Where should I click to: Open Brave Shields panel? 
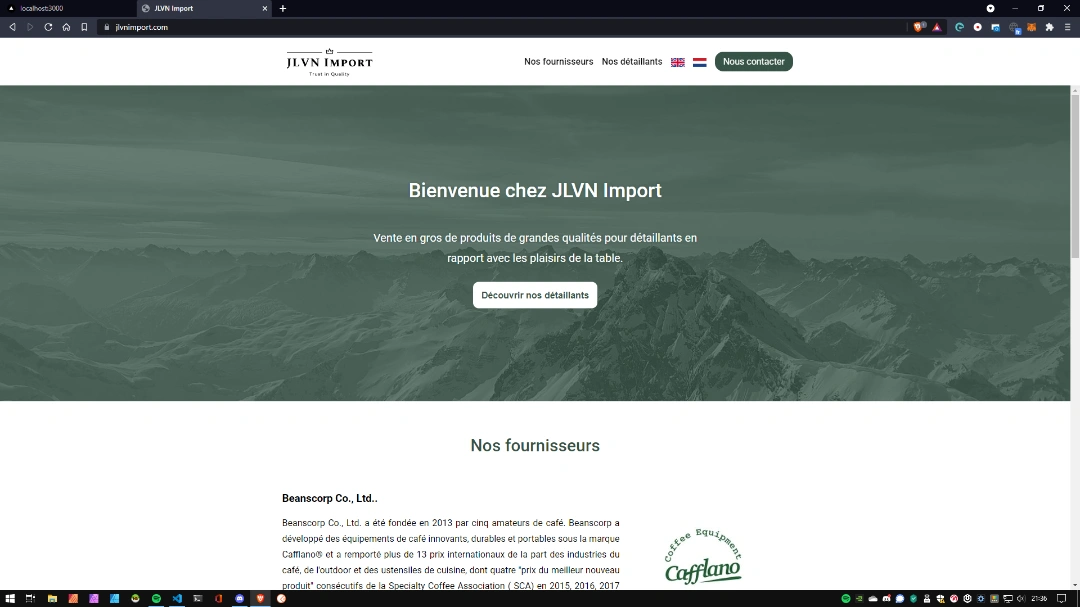(919, 27)
